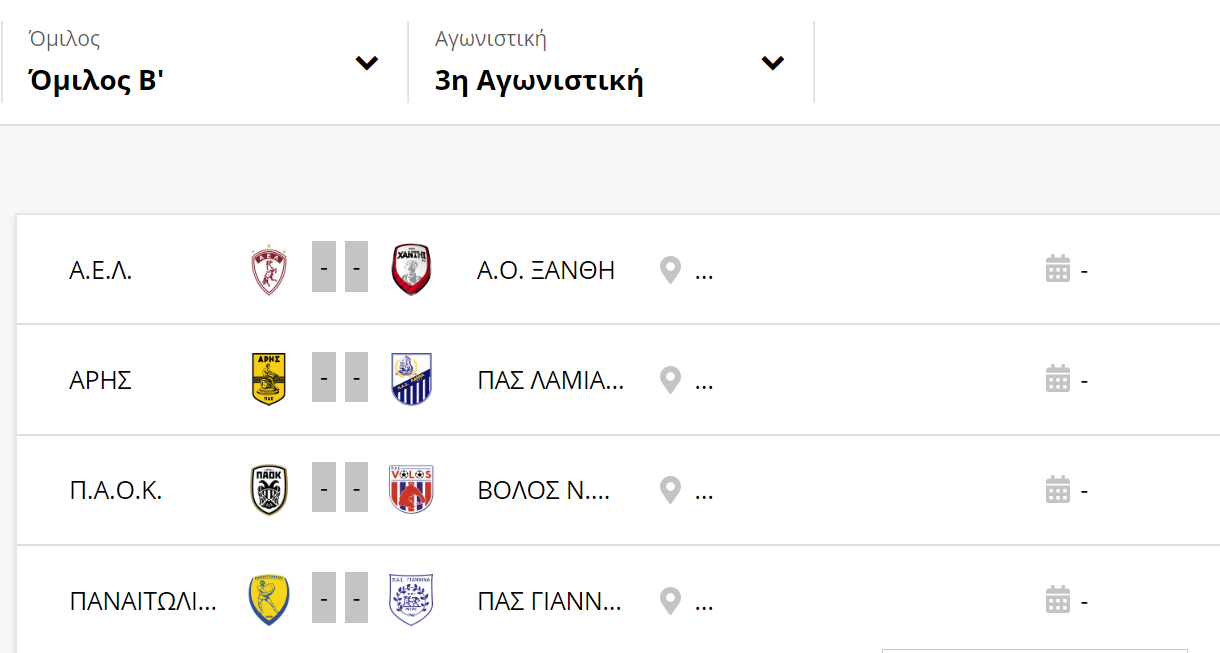Click home score box in Π.Α.Ο.Κ. match
The image size is (1220, 653).
click(324, 489)
